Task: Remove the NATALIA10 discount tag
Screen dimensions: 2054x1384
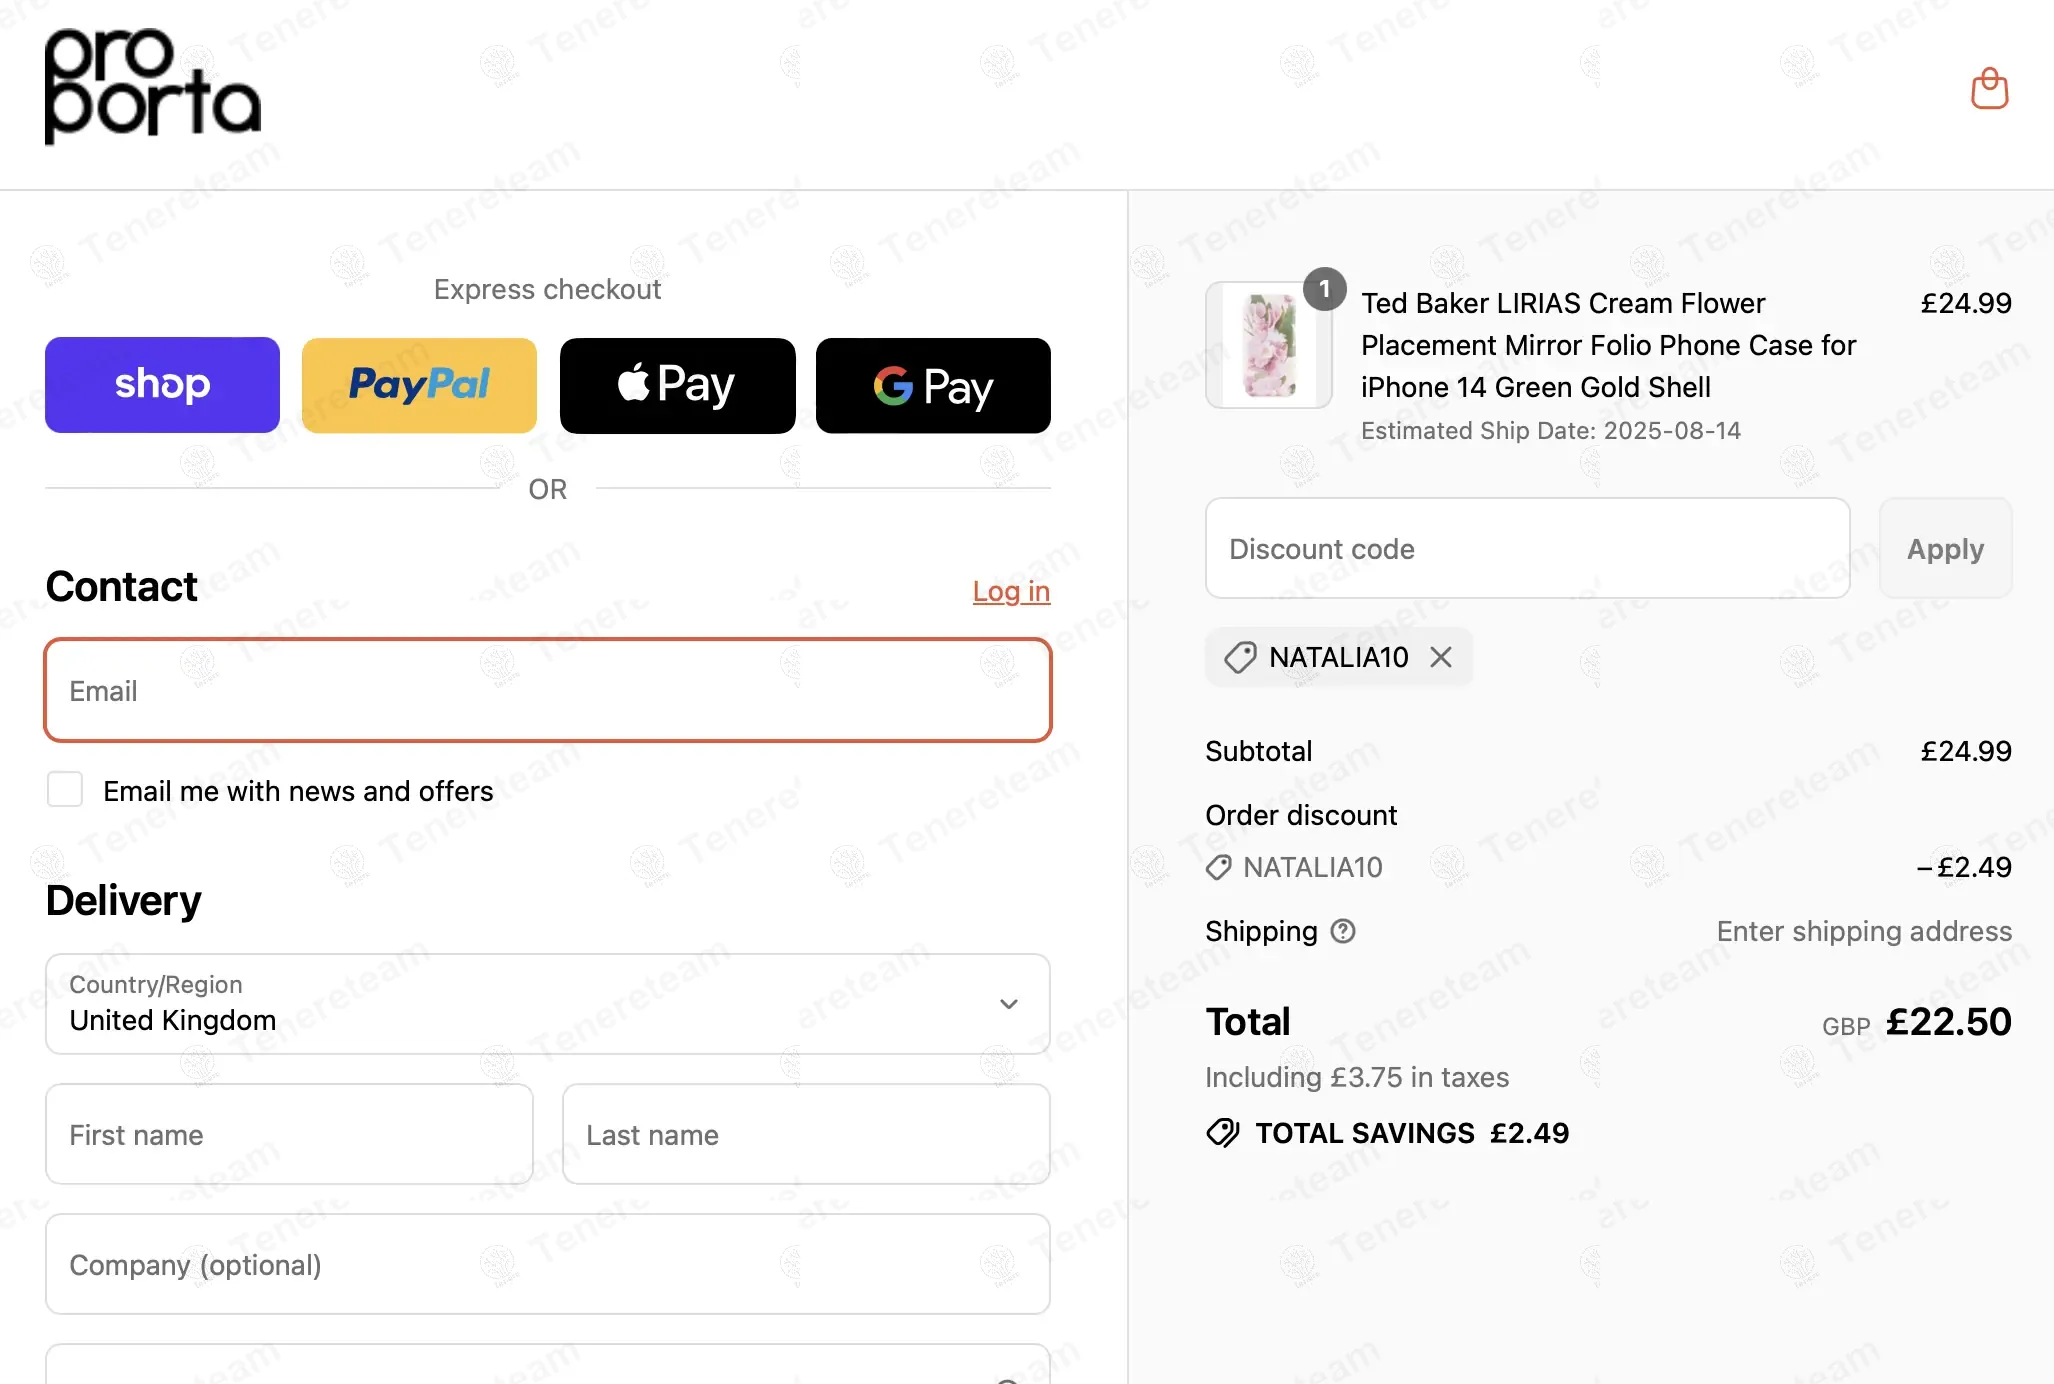Action: [x=1441, y=657]
